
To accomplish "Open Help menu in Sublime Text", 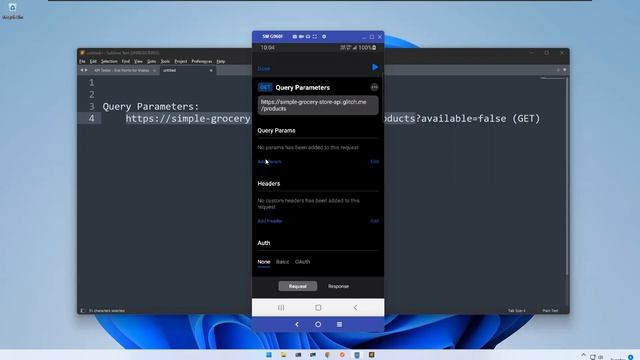I will (x=221, y=61).
